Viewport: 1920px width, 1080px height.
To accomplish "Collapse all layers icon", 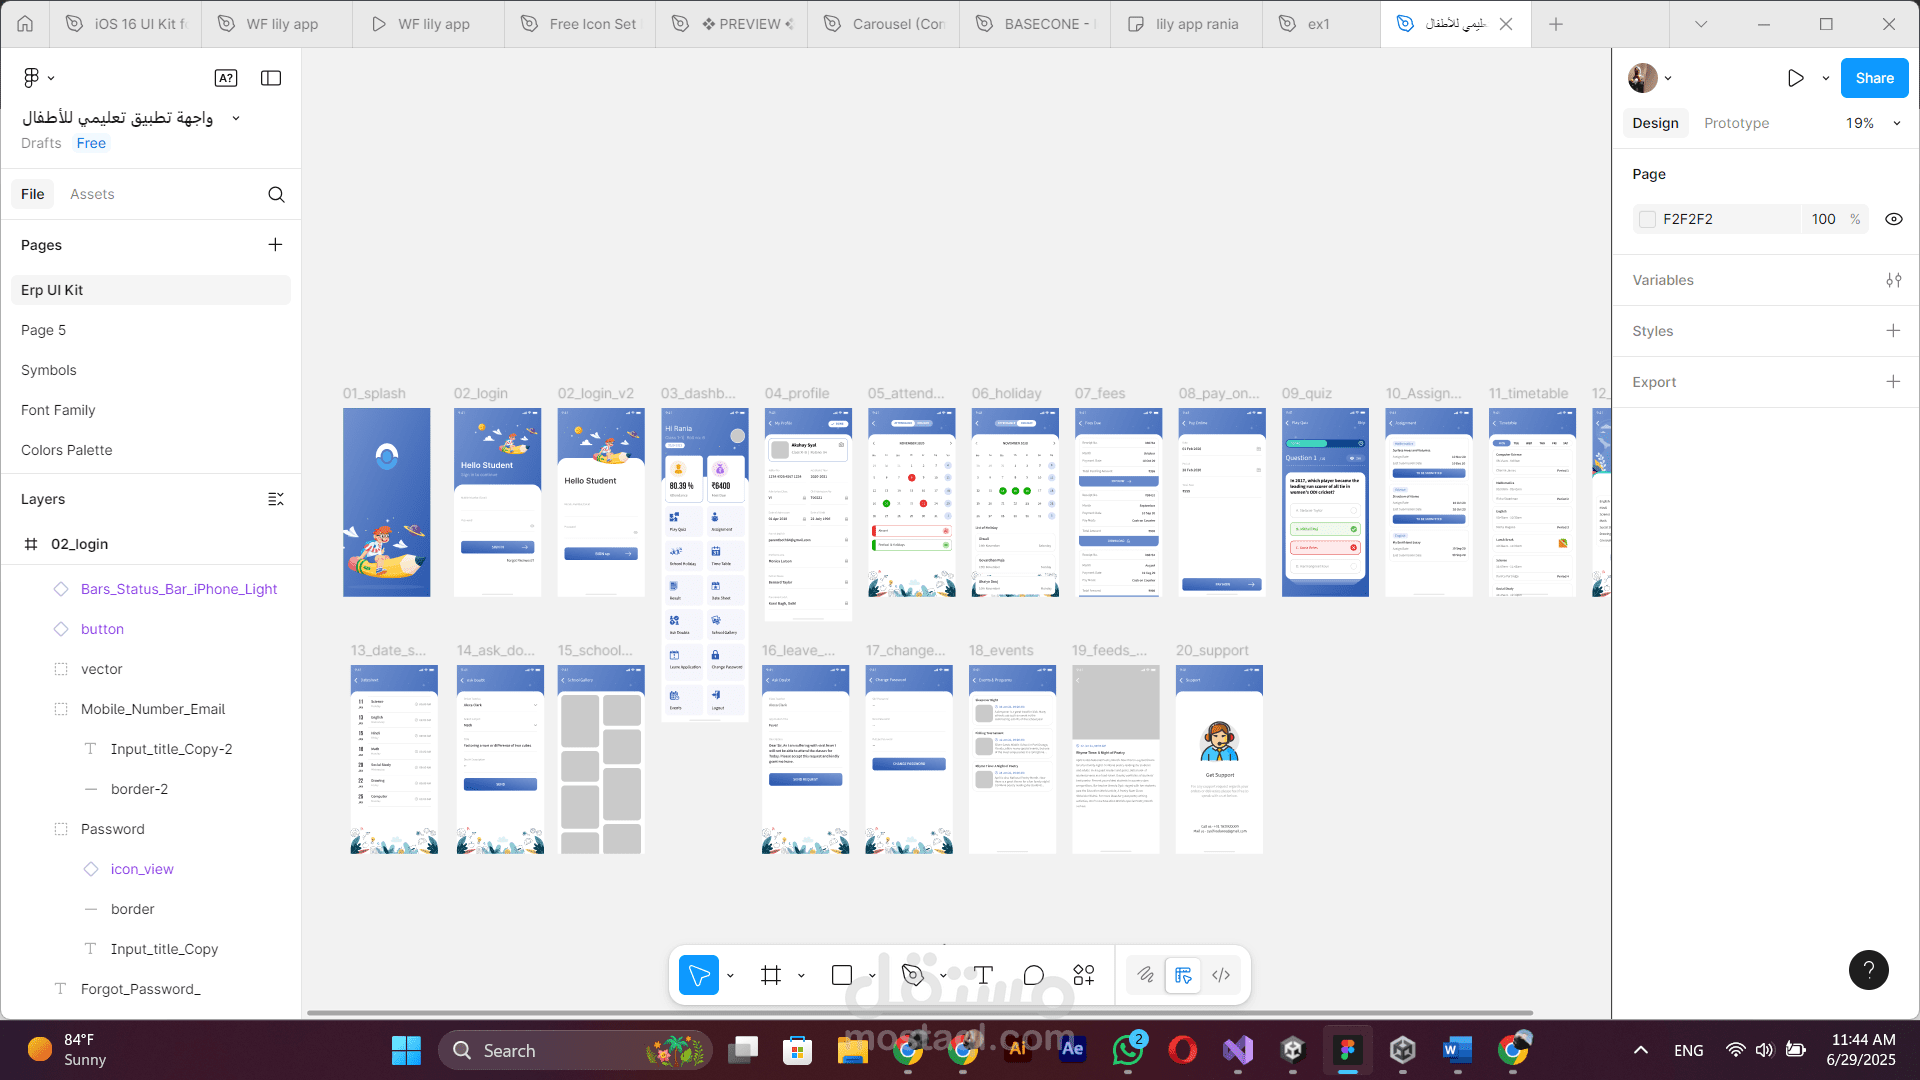I will click(x=276, y=499).
